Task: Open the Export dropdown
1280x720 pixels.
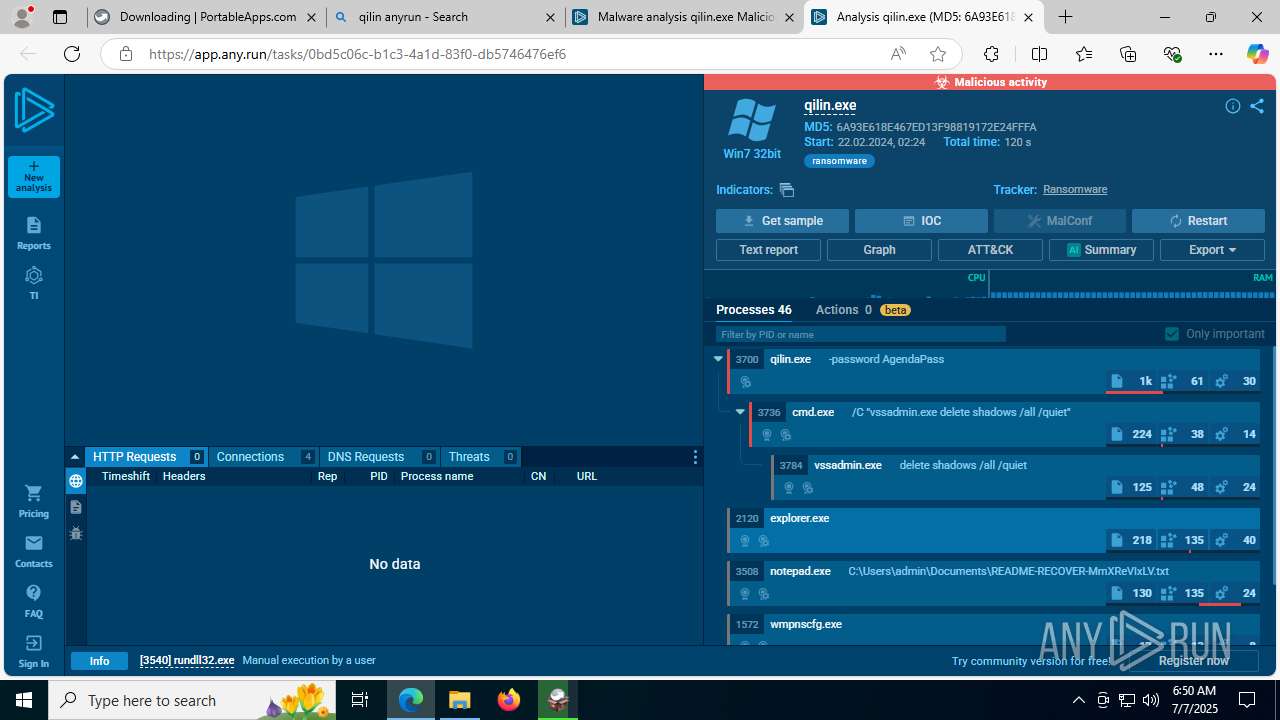Action: (x=1212, y=250)
